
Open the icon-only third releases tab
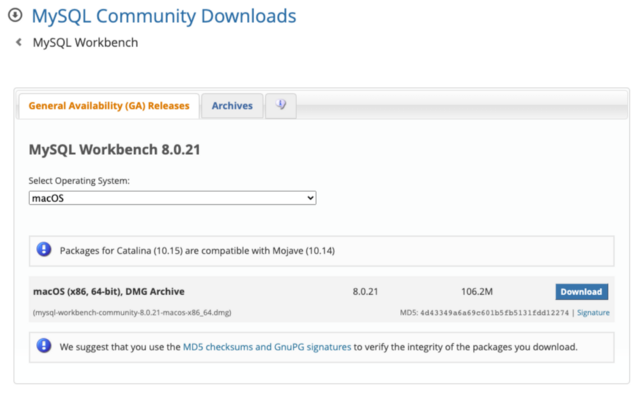click(x=280, y=105)
